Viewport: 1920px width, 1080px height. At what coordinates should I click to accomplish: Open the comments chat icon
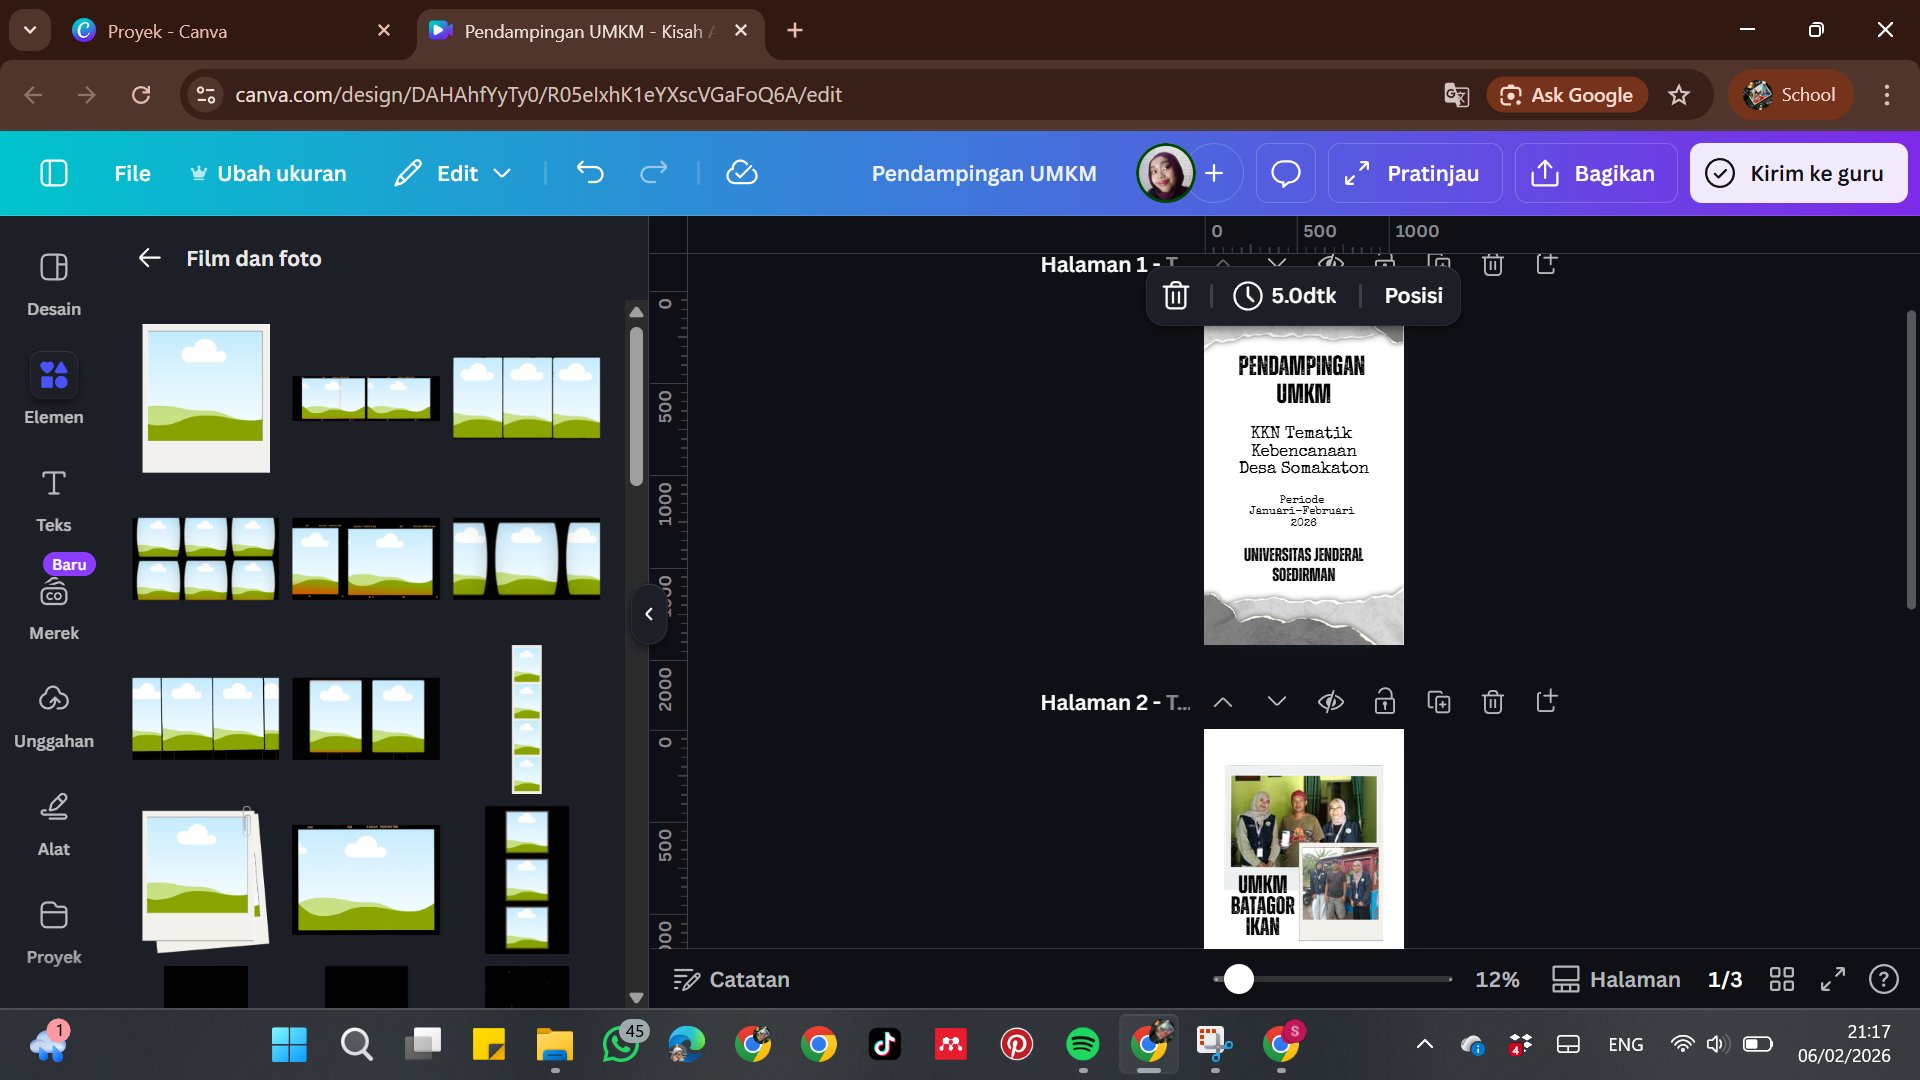click(1285, 172)
